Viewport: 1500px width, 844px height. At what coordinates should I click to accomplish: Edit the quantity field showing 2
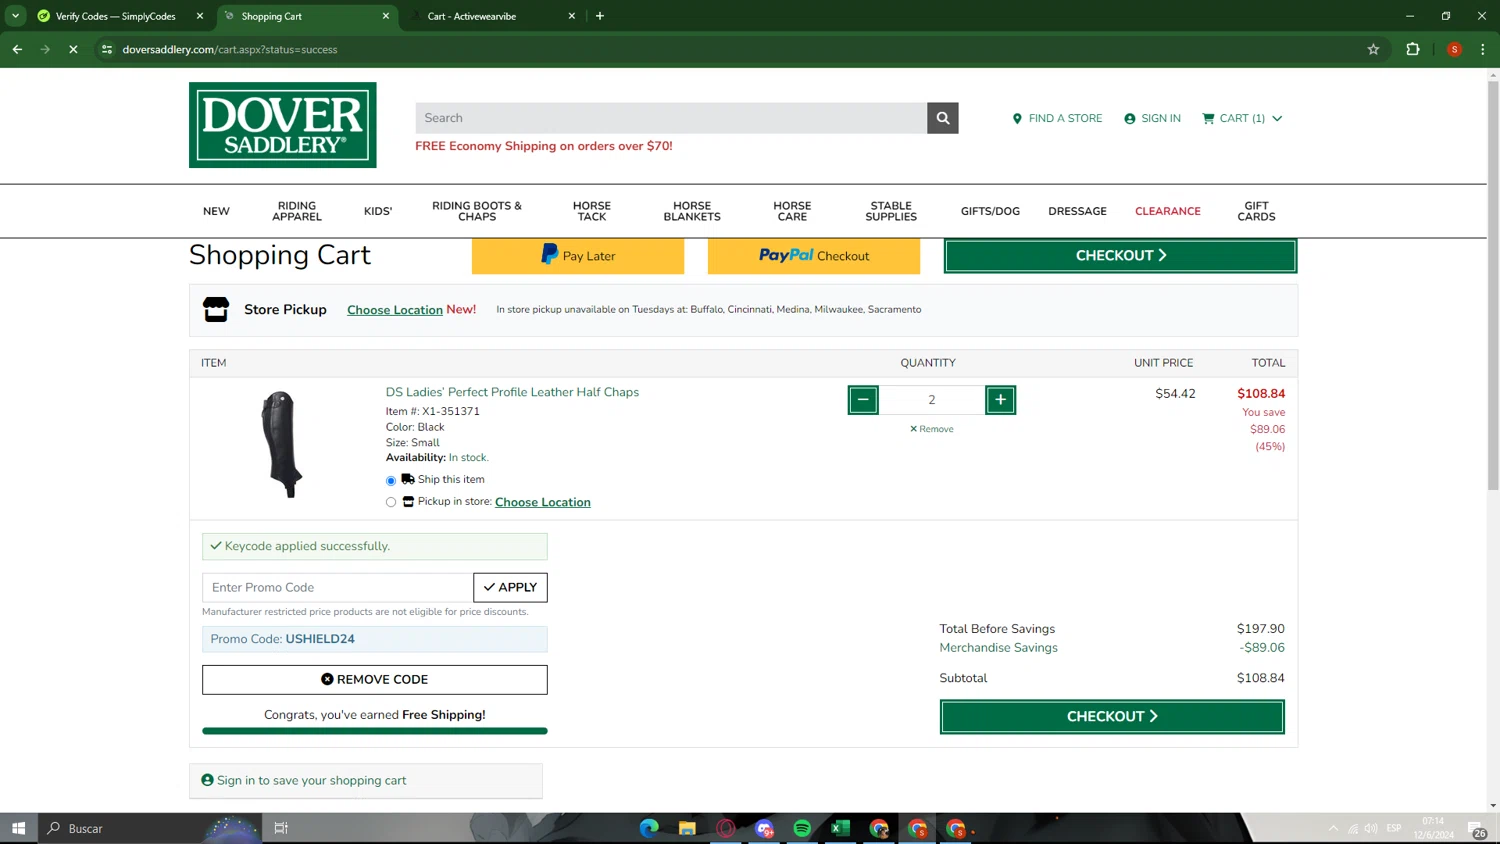click(x=931, y=400)
